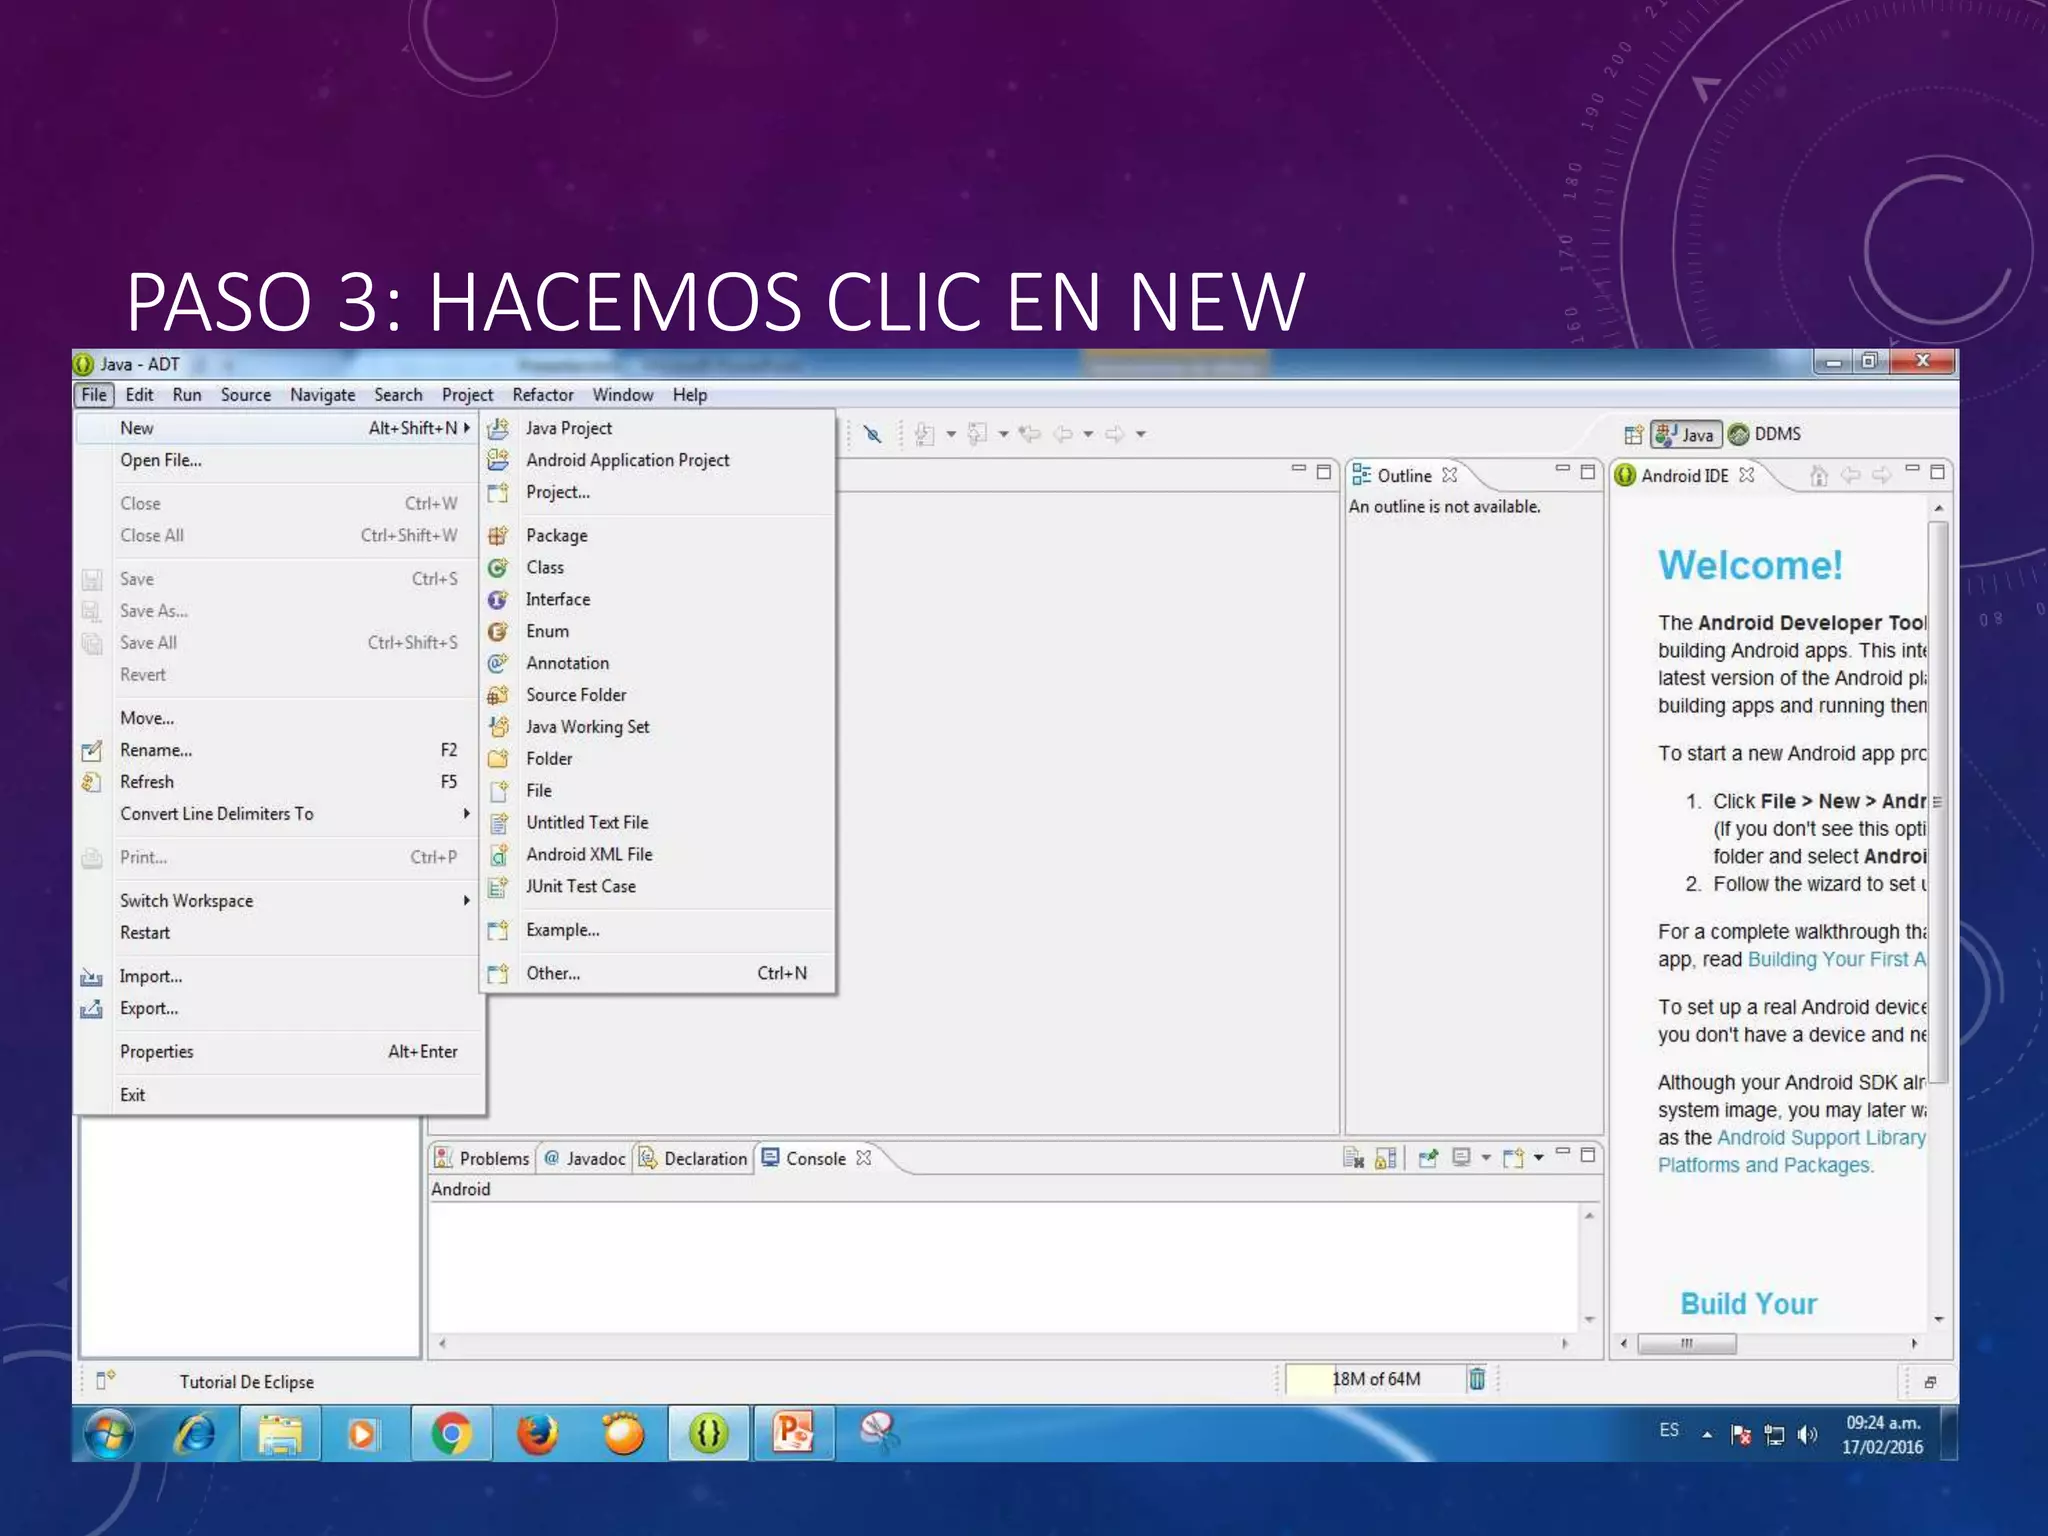
Task: Toggle the Scroll Lock console button
Action: click(1386, 1158)
